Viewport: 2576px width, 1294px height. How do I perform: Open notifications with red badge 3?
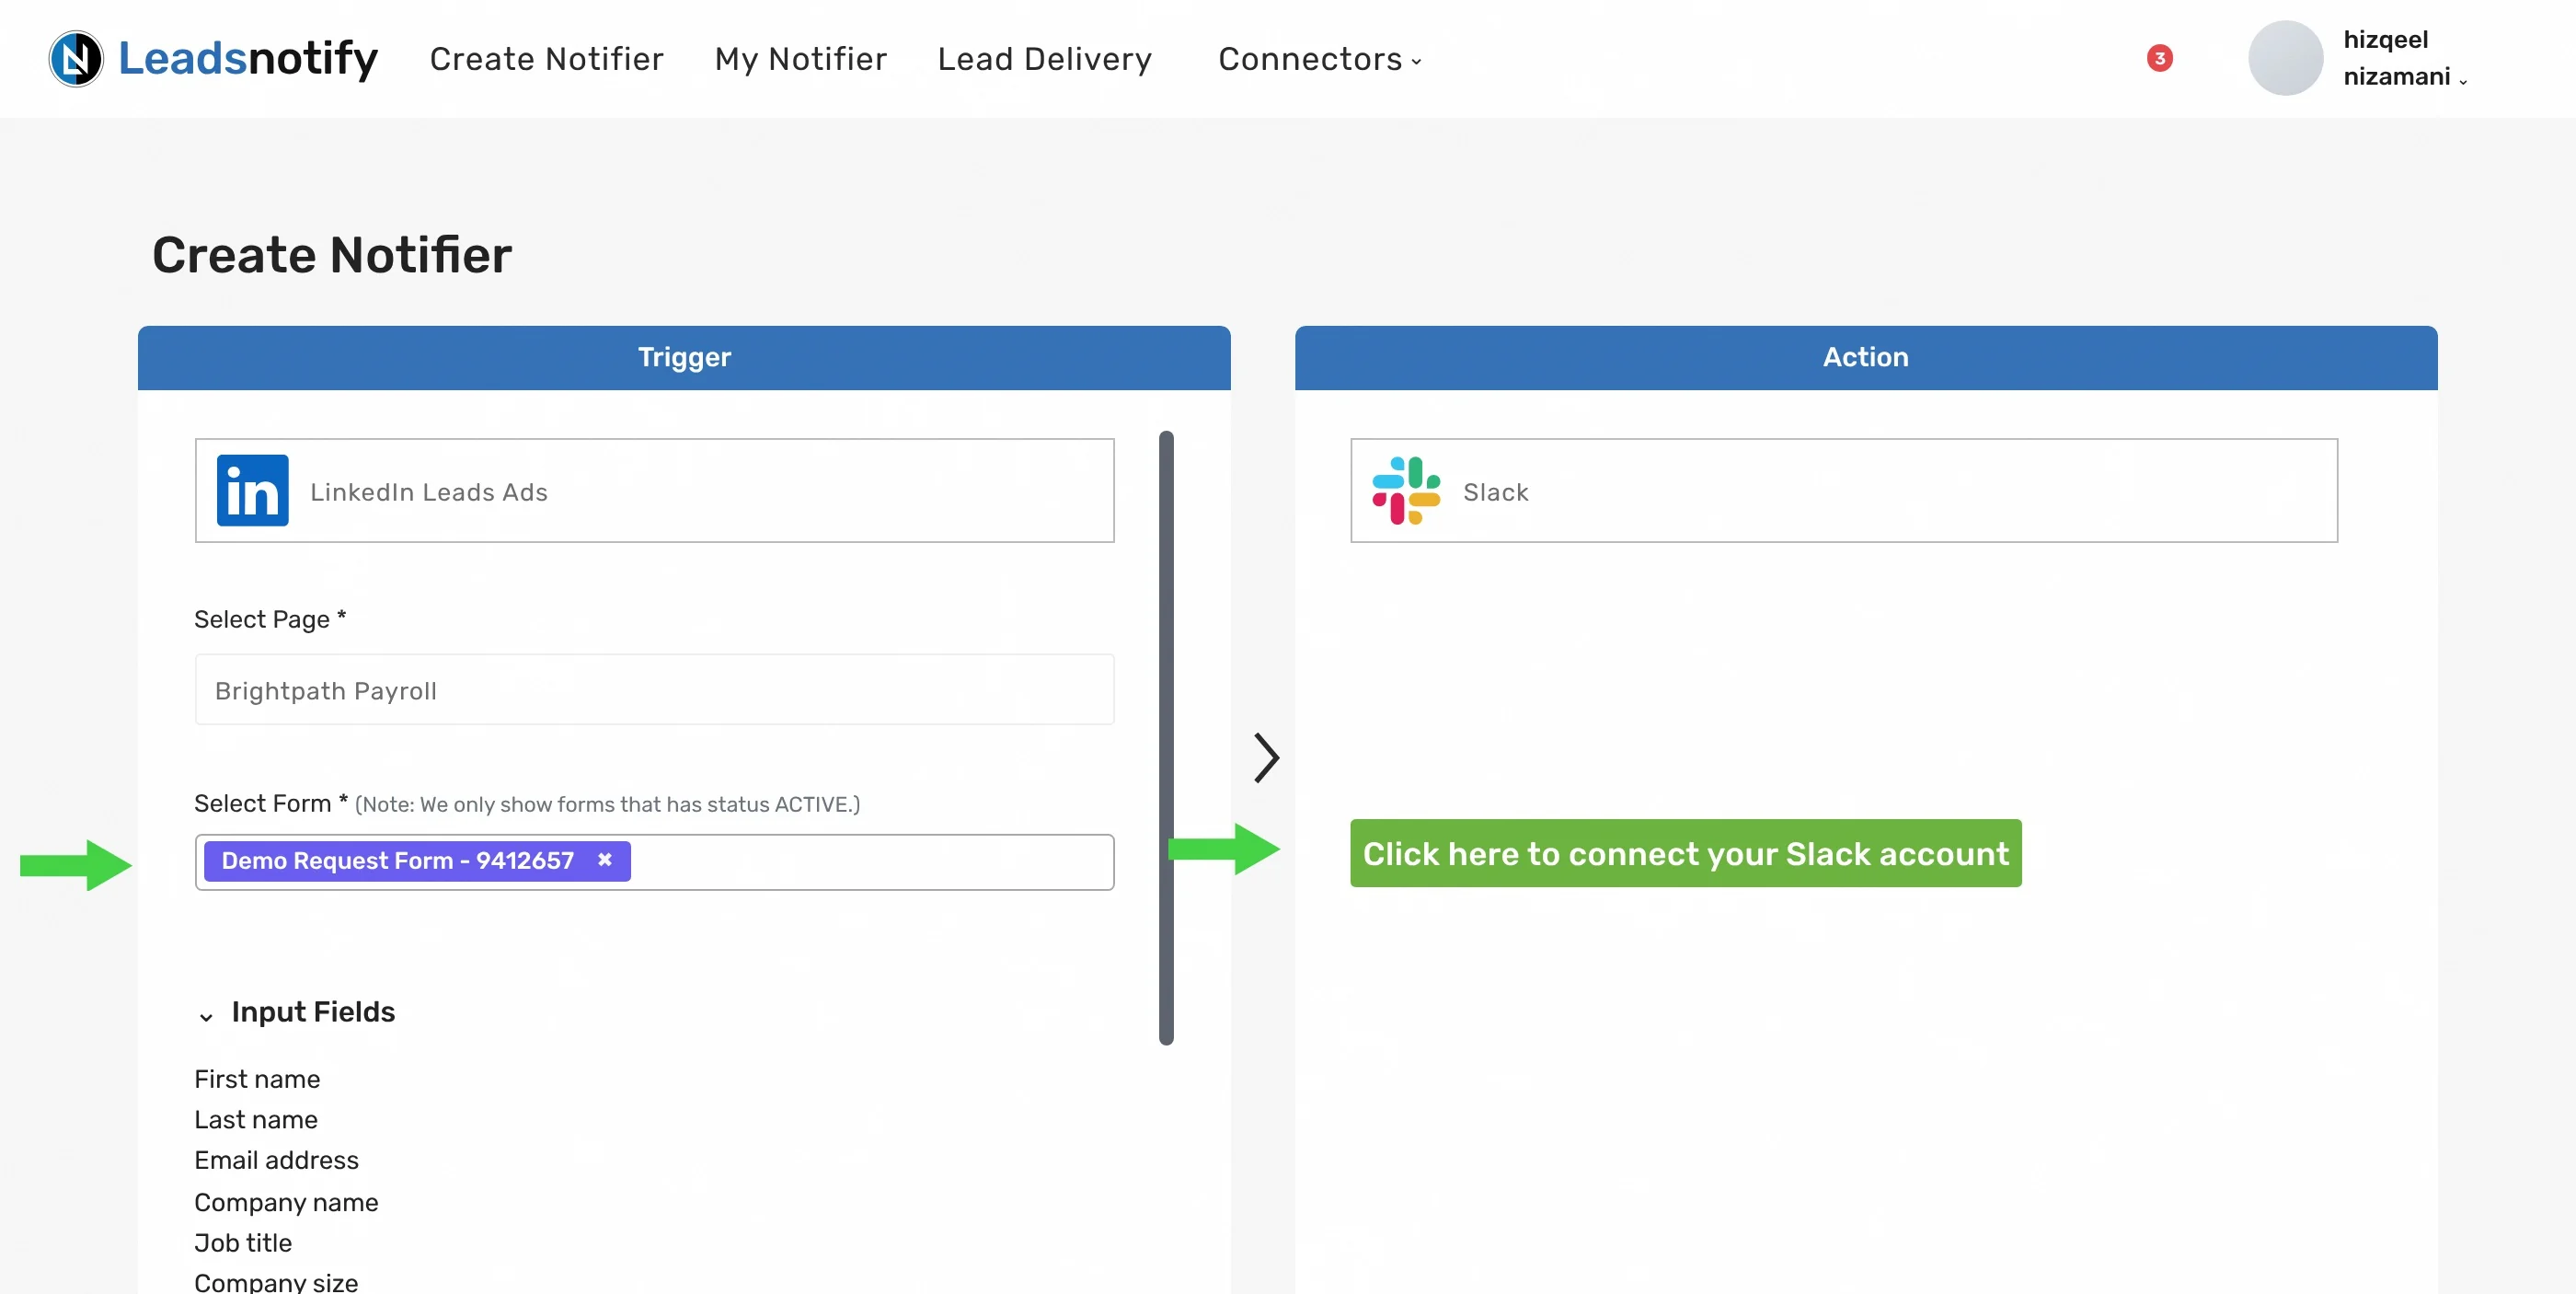[2159, 58]
